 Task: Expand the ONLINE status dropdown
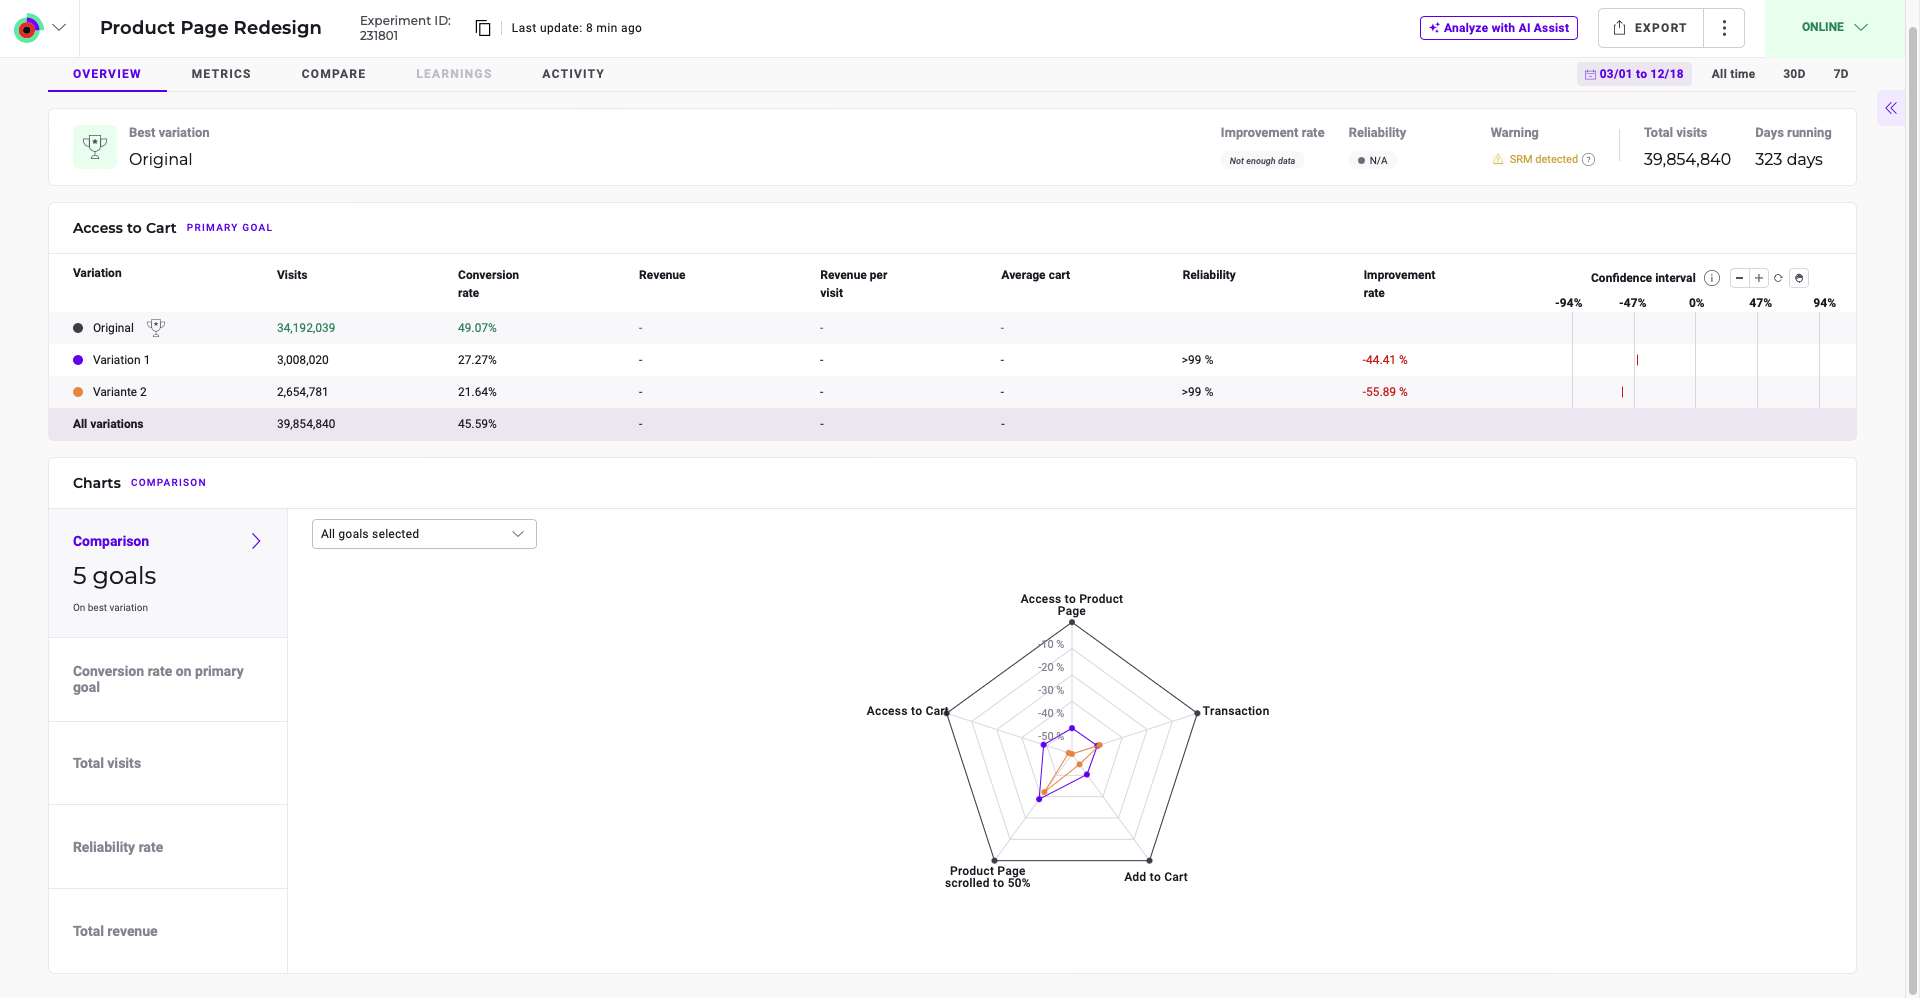(x=1834, y=28)
